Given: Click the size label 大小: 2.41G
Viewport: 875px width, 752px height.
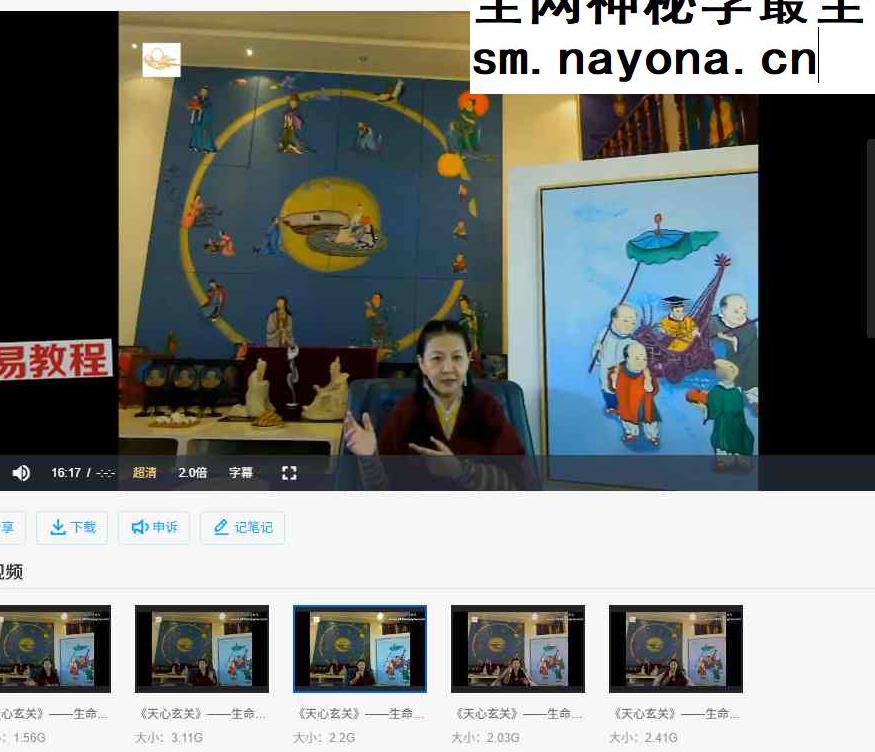Looking at the screenshot, I should 643,737.
